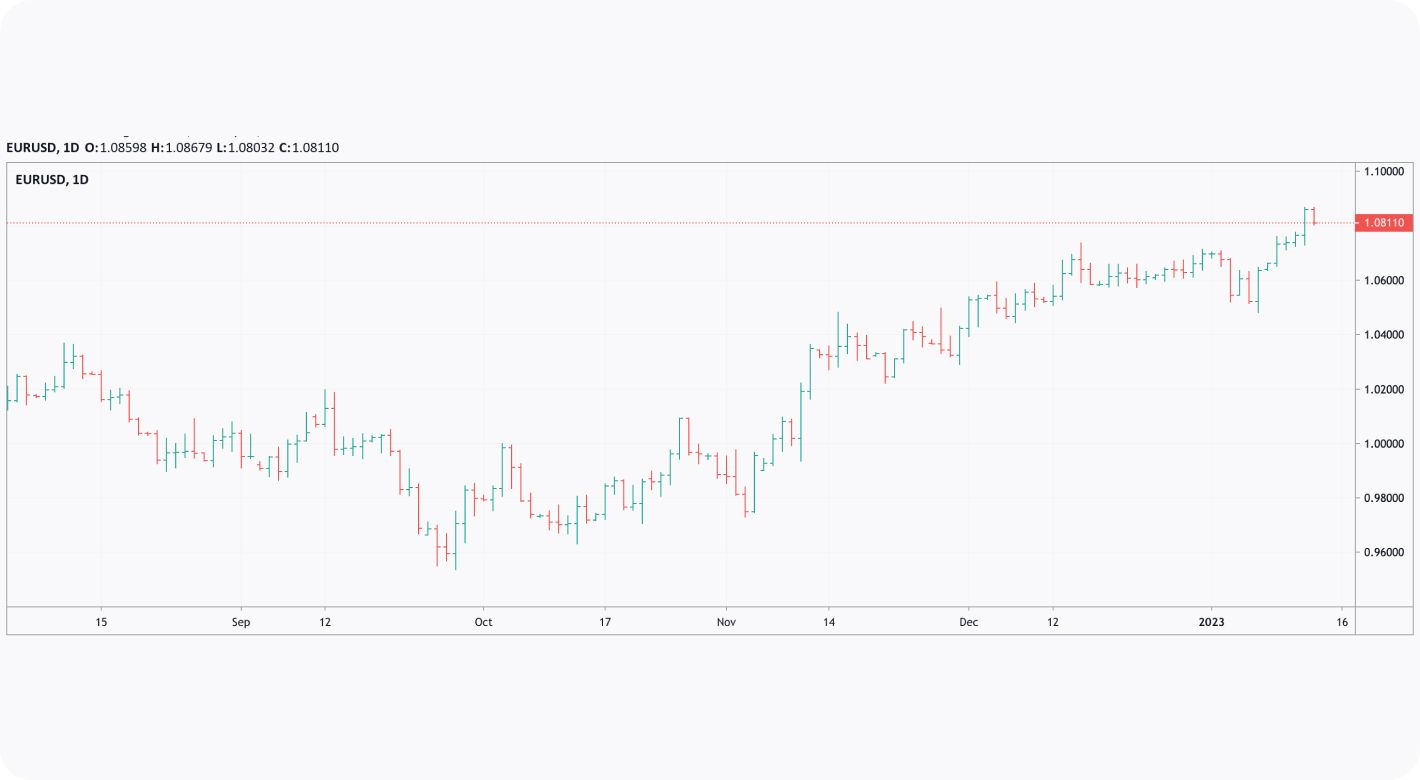Select the 1.10000 price axis label
1420x780 pixels.
[x=1384, y=172]
